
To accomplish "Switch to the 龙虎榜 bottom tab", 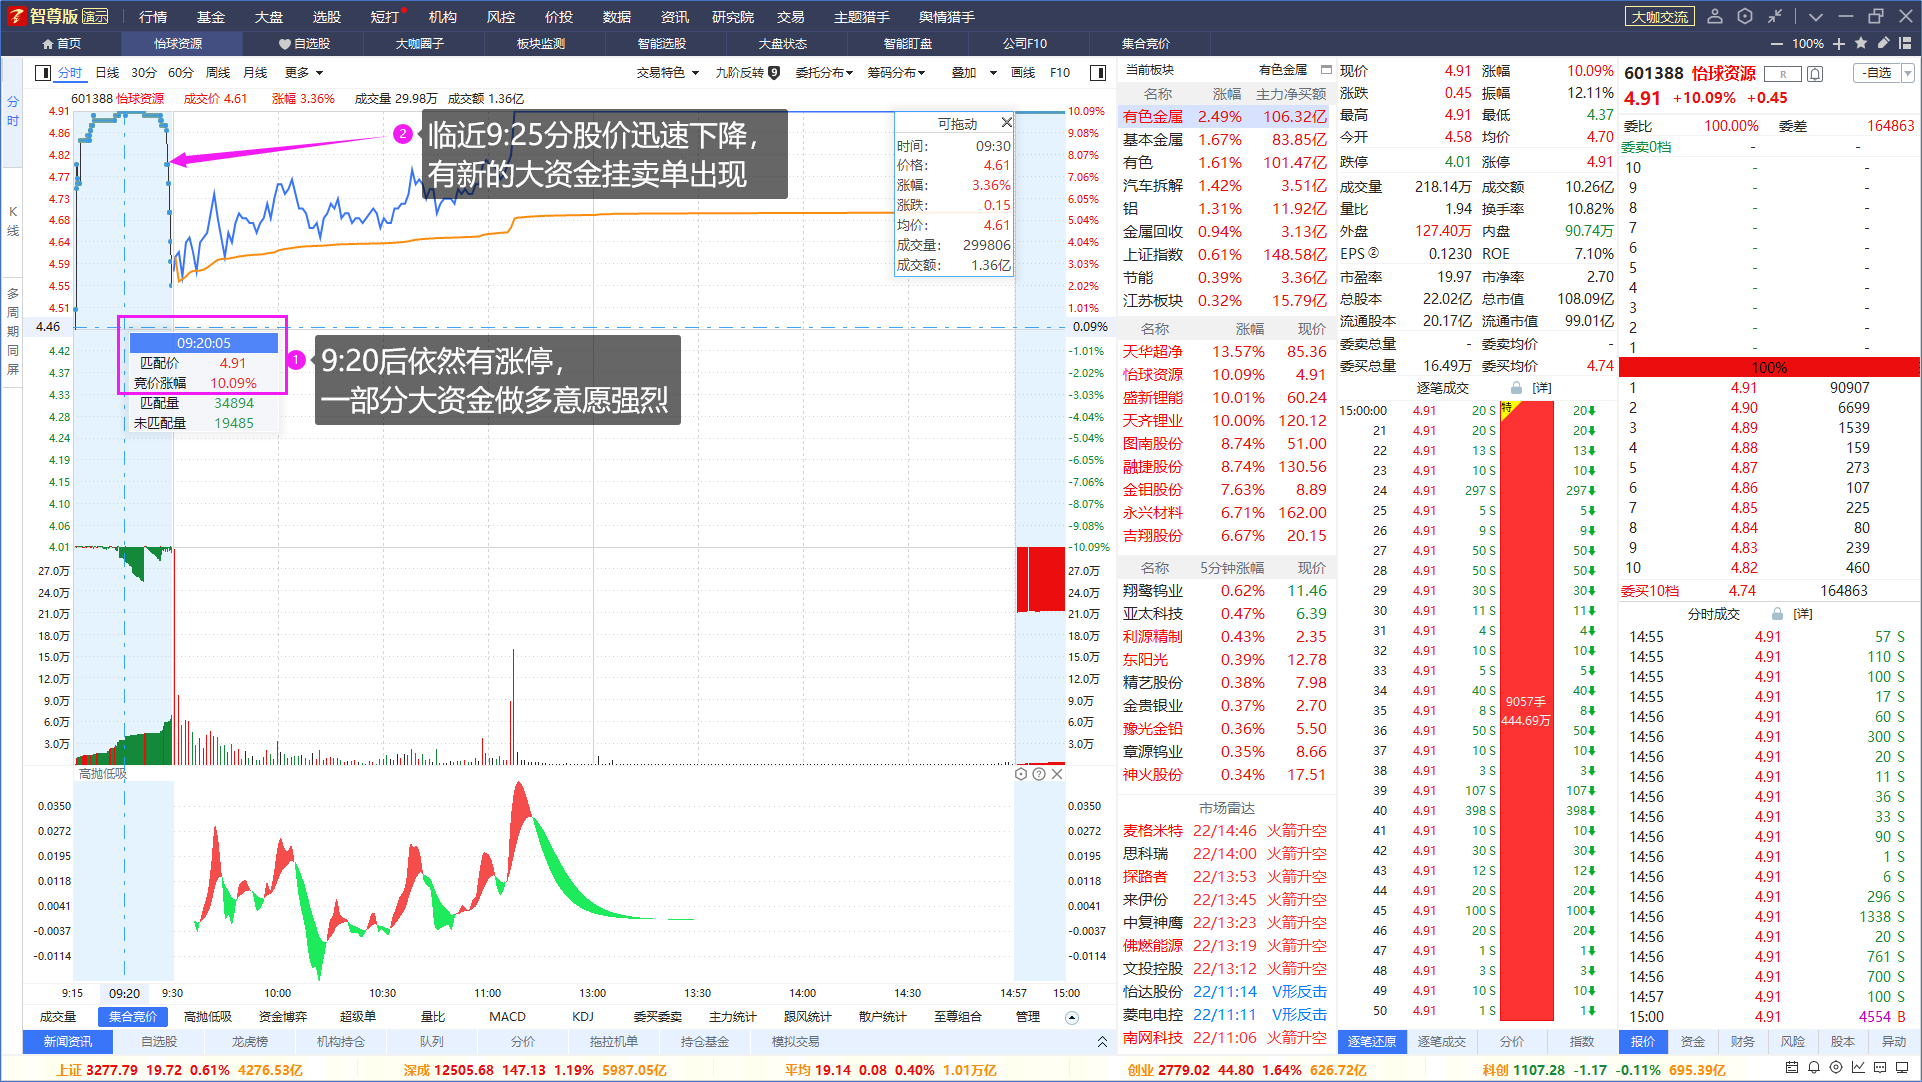I will 250,1042.
